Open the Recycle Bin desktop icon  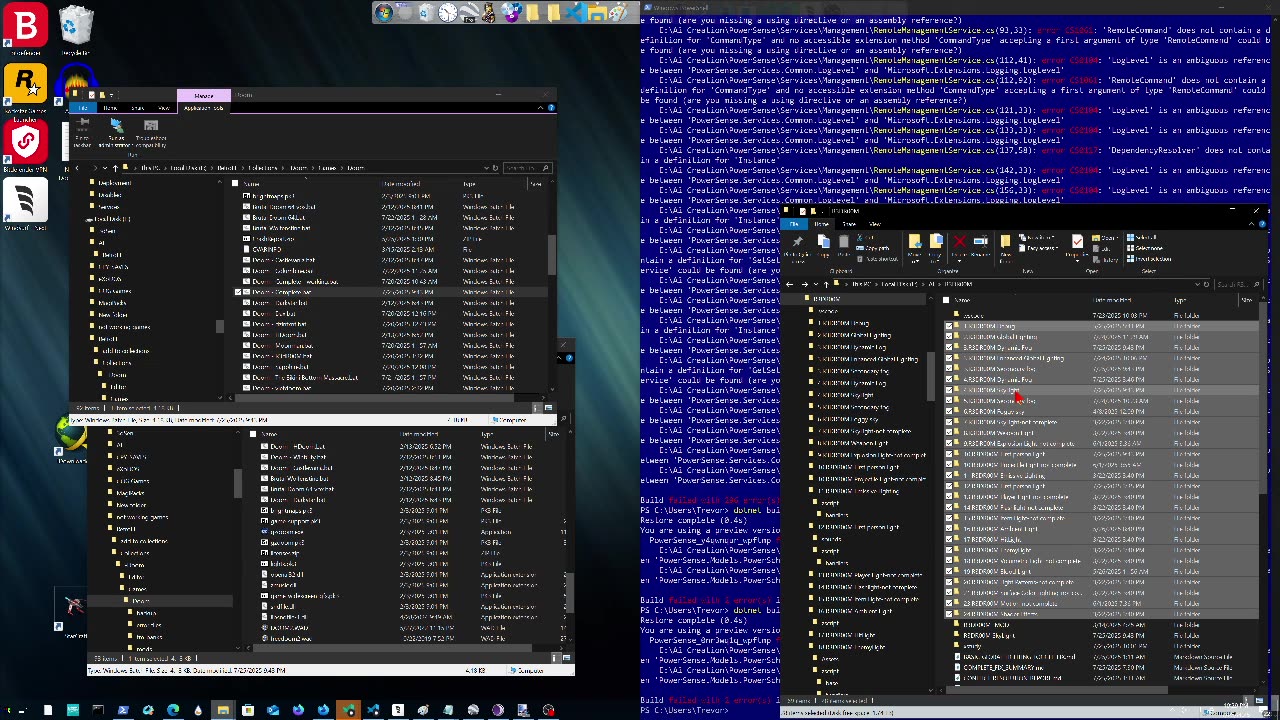[76, 30]
